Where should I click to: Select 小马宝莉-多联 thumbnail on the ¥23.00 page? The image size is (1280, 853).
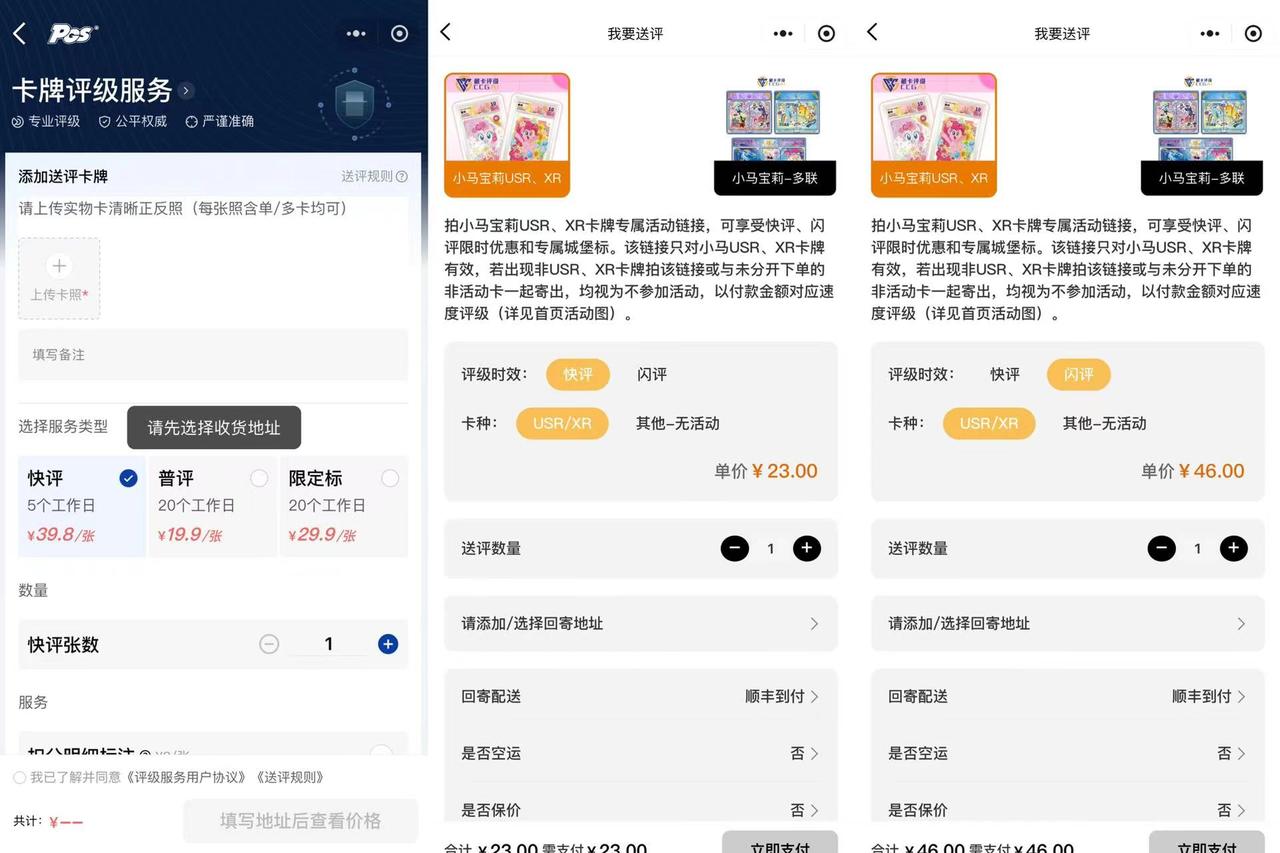point(774,135)
